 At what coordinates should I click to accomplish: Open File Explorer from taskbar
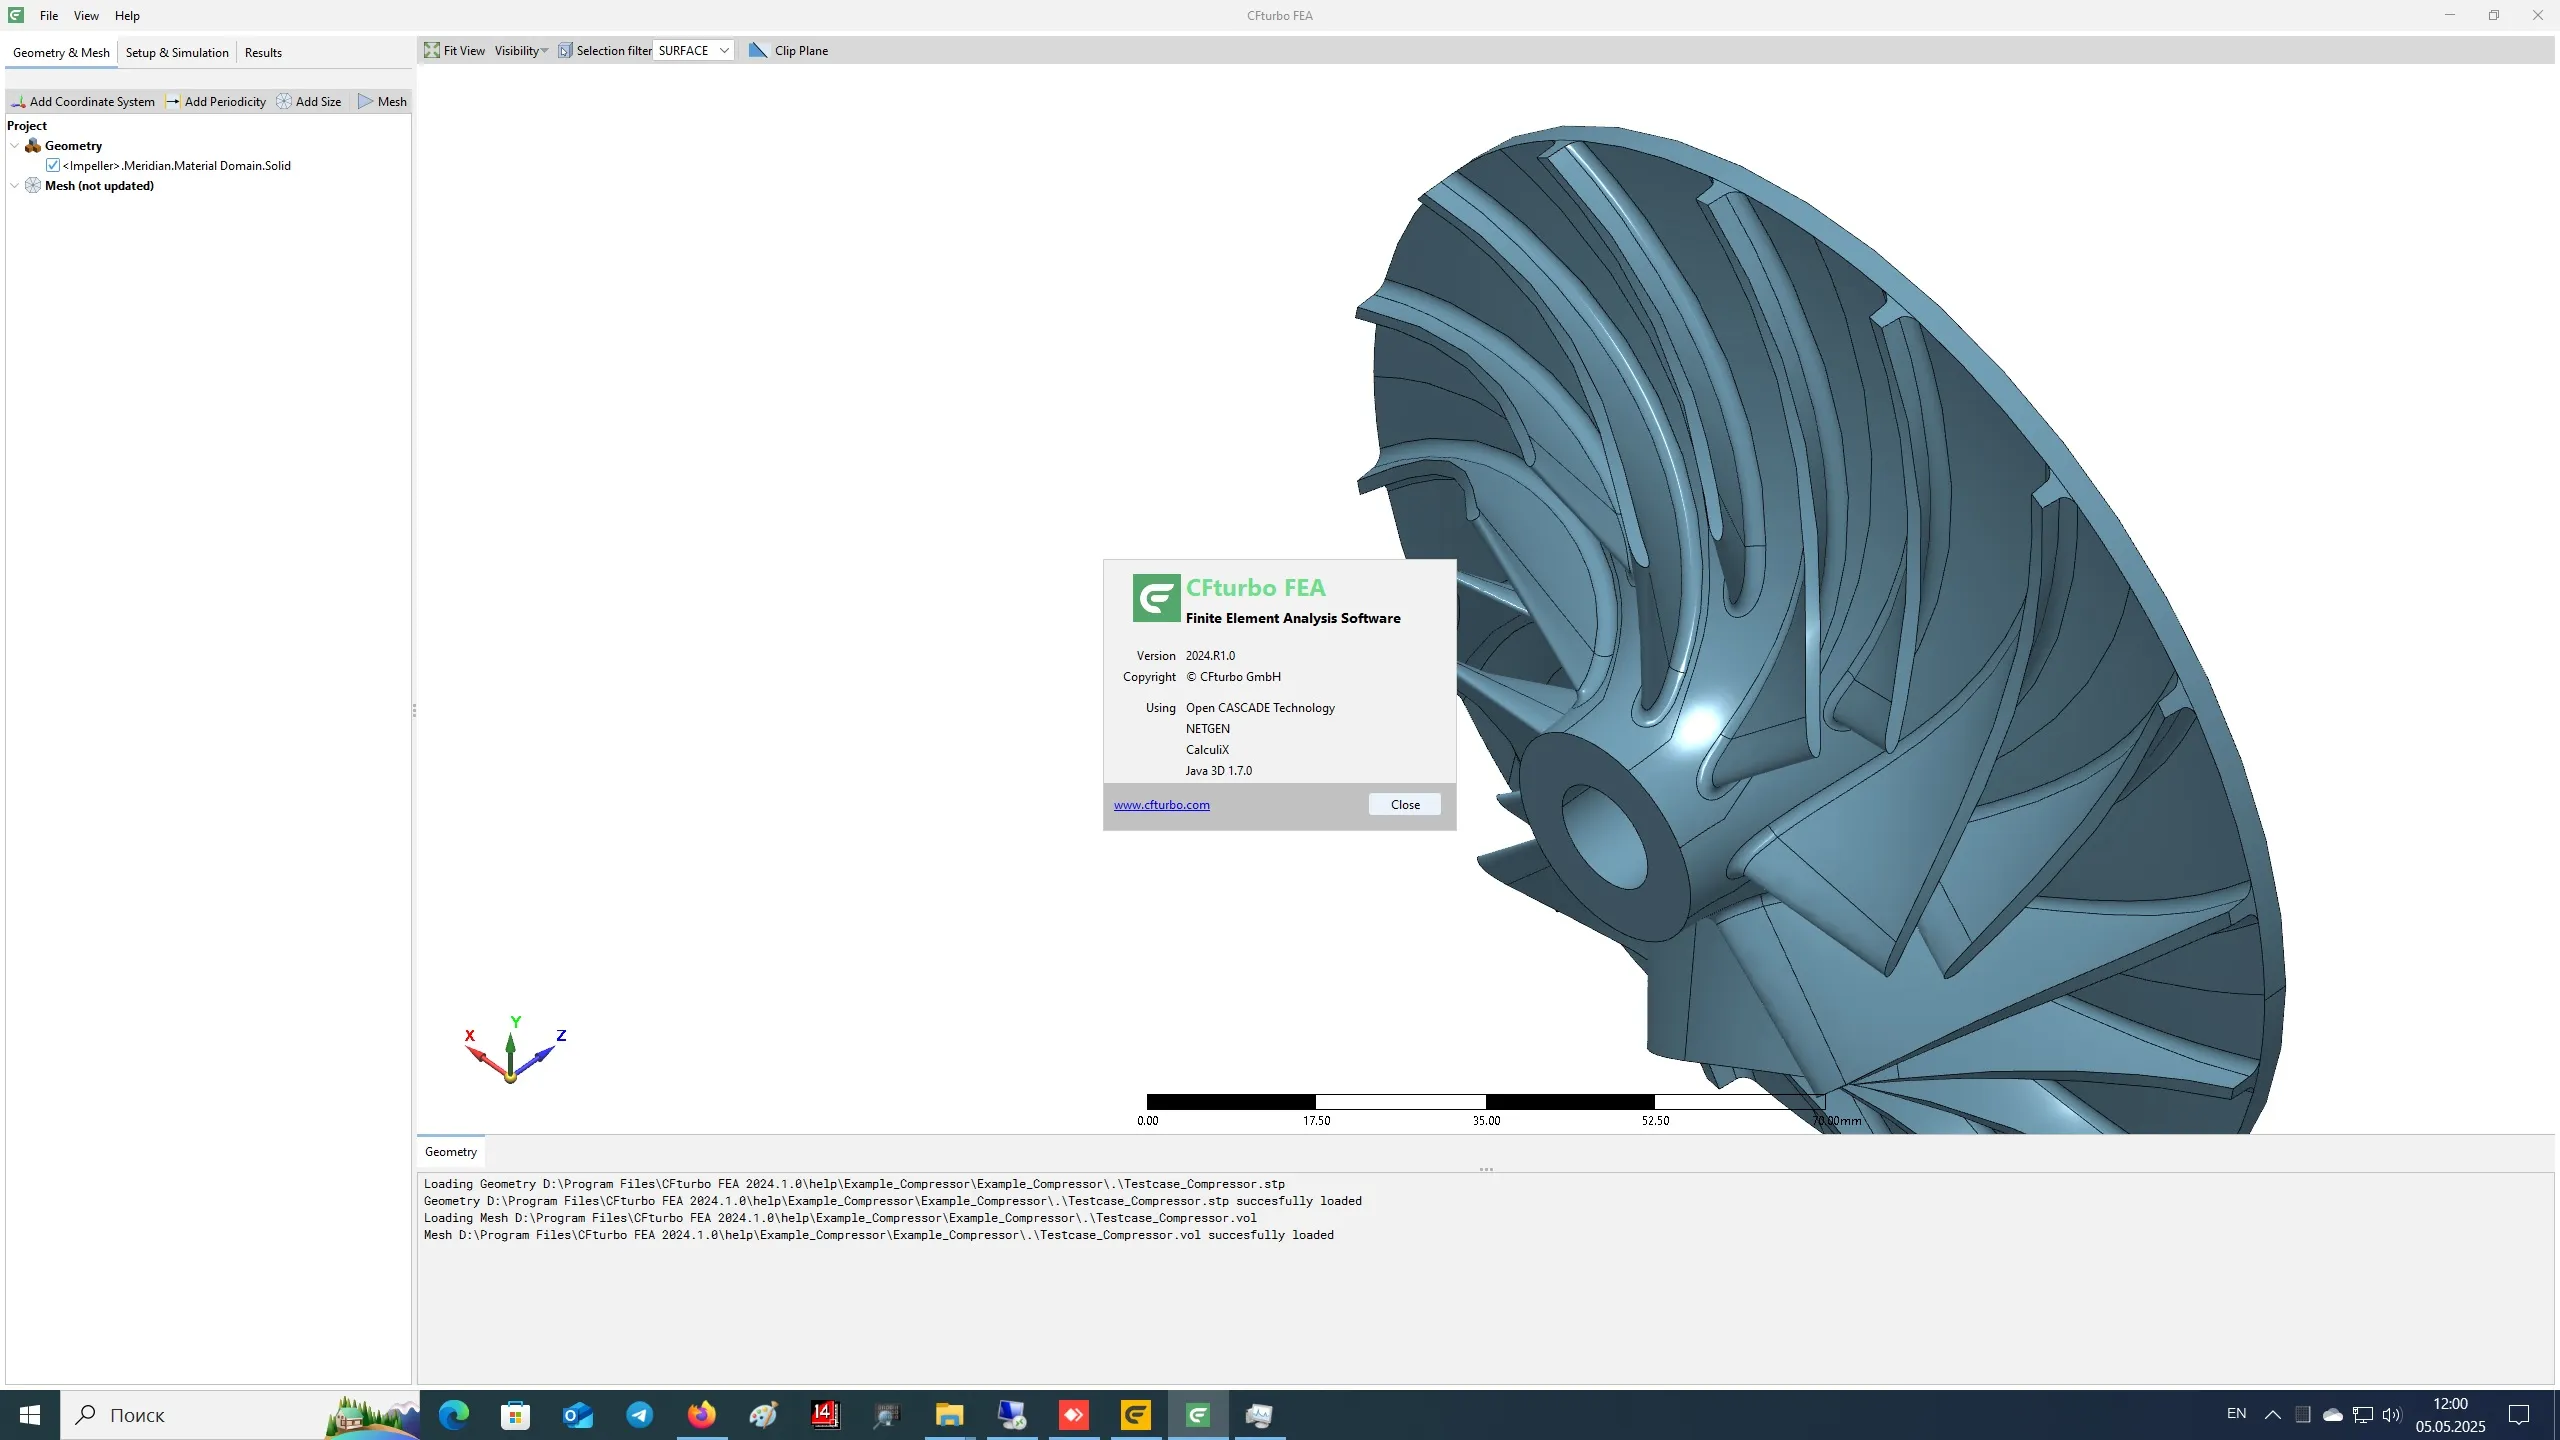pyautogui.click(x=949, y=1414)
